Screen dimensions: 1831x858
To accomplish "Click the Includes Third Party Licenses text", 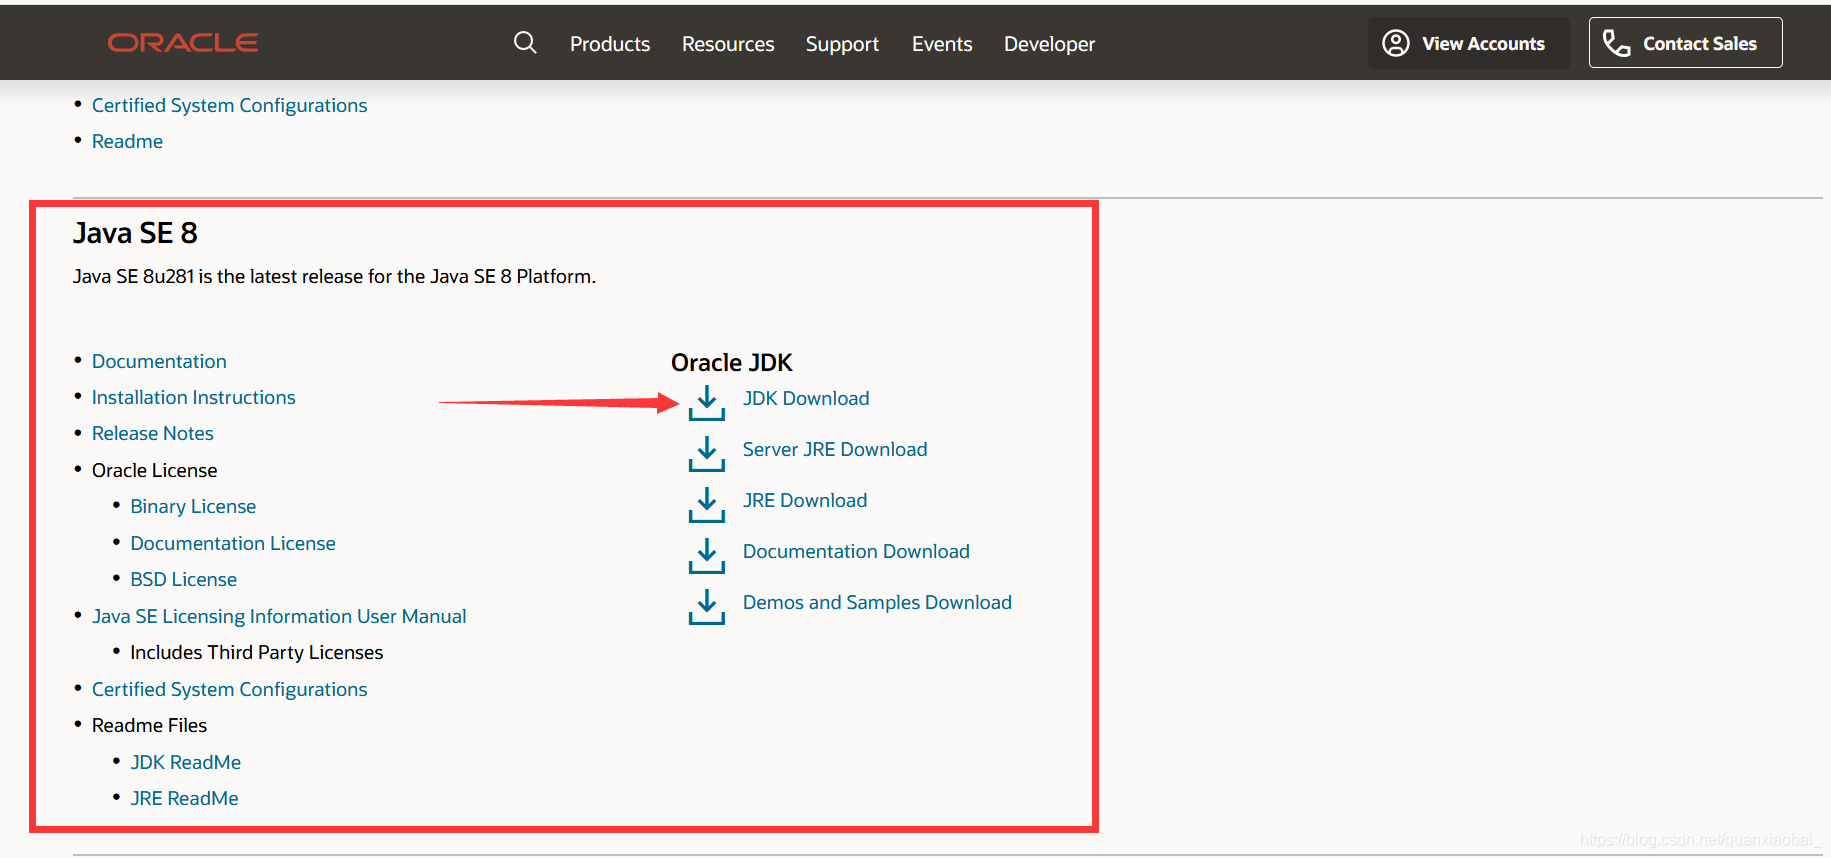I will [257, 652].
